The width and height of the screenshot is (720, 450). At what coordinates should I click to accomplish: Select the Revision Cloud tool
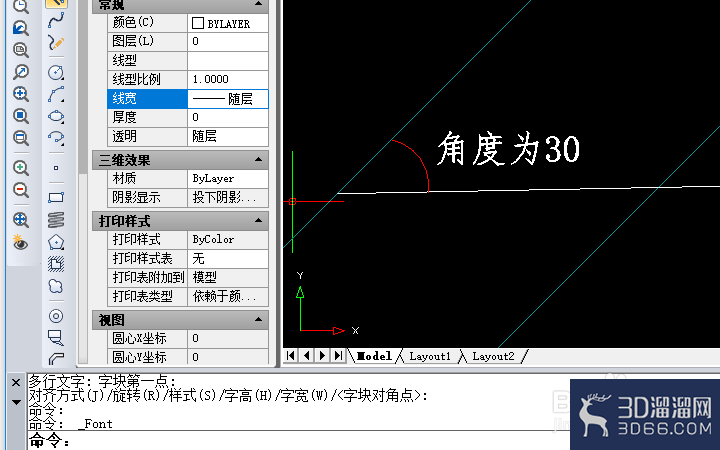point(56,286)
